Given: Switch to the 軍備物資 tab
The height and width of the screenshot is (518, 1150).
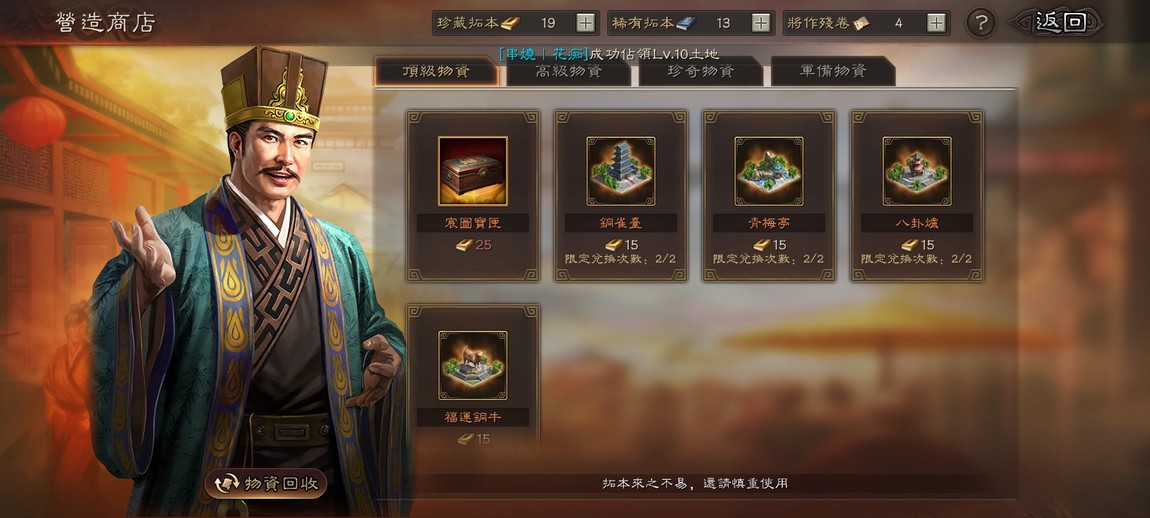Looking at the screenshot, I should coord(833,72).
